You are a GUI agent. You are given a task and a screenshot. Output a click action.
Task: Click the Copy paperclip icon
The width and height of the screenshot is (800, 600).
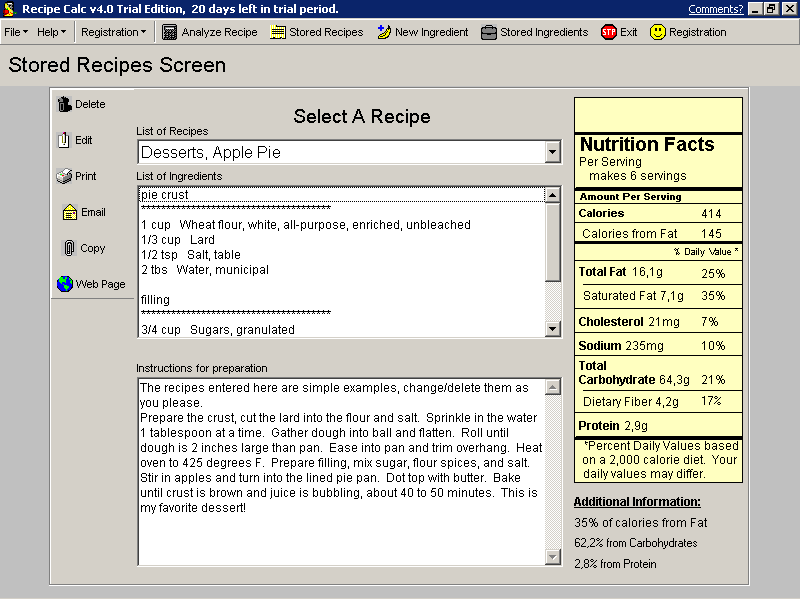click(x=69, y=248)
